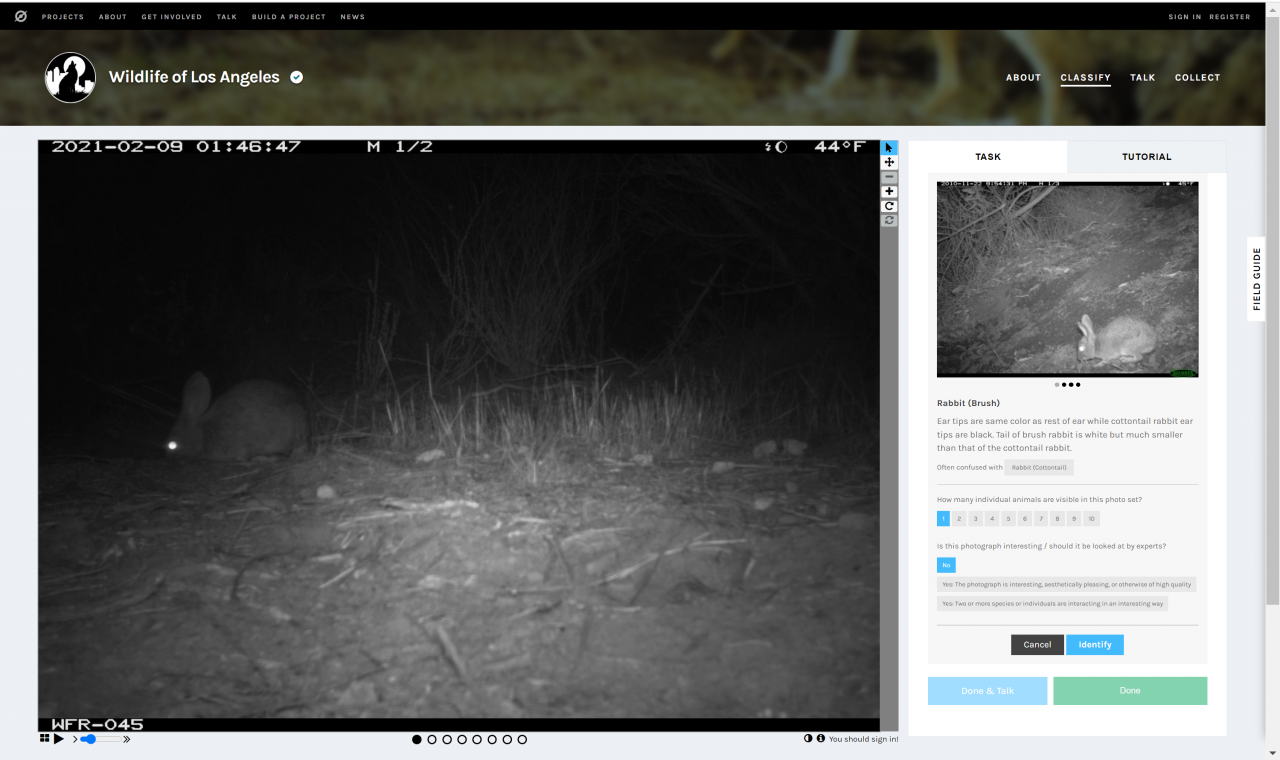Show the seventh frame dot

coord(507,740)
